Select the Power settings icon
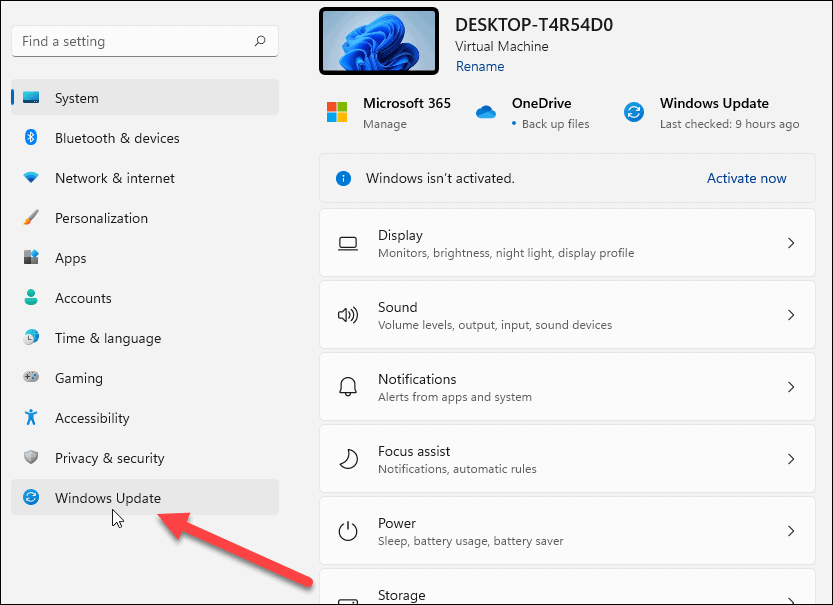The height and width of the screenshot is (605, 833). 347,530
